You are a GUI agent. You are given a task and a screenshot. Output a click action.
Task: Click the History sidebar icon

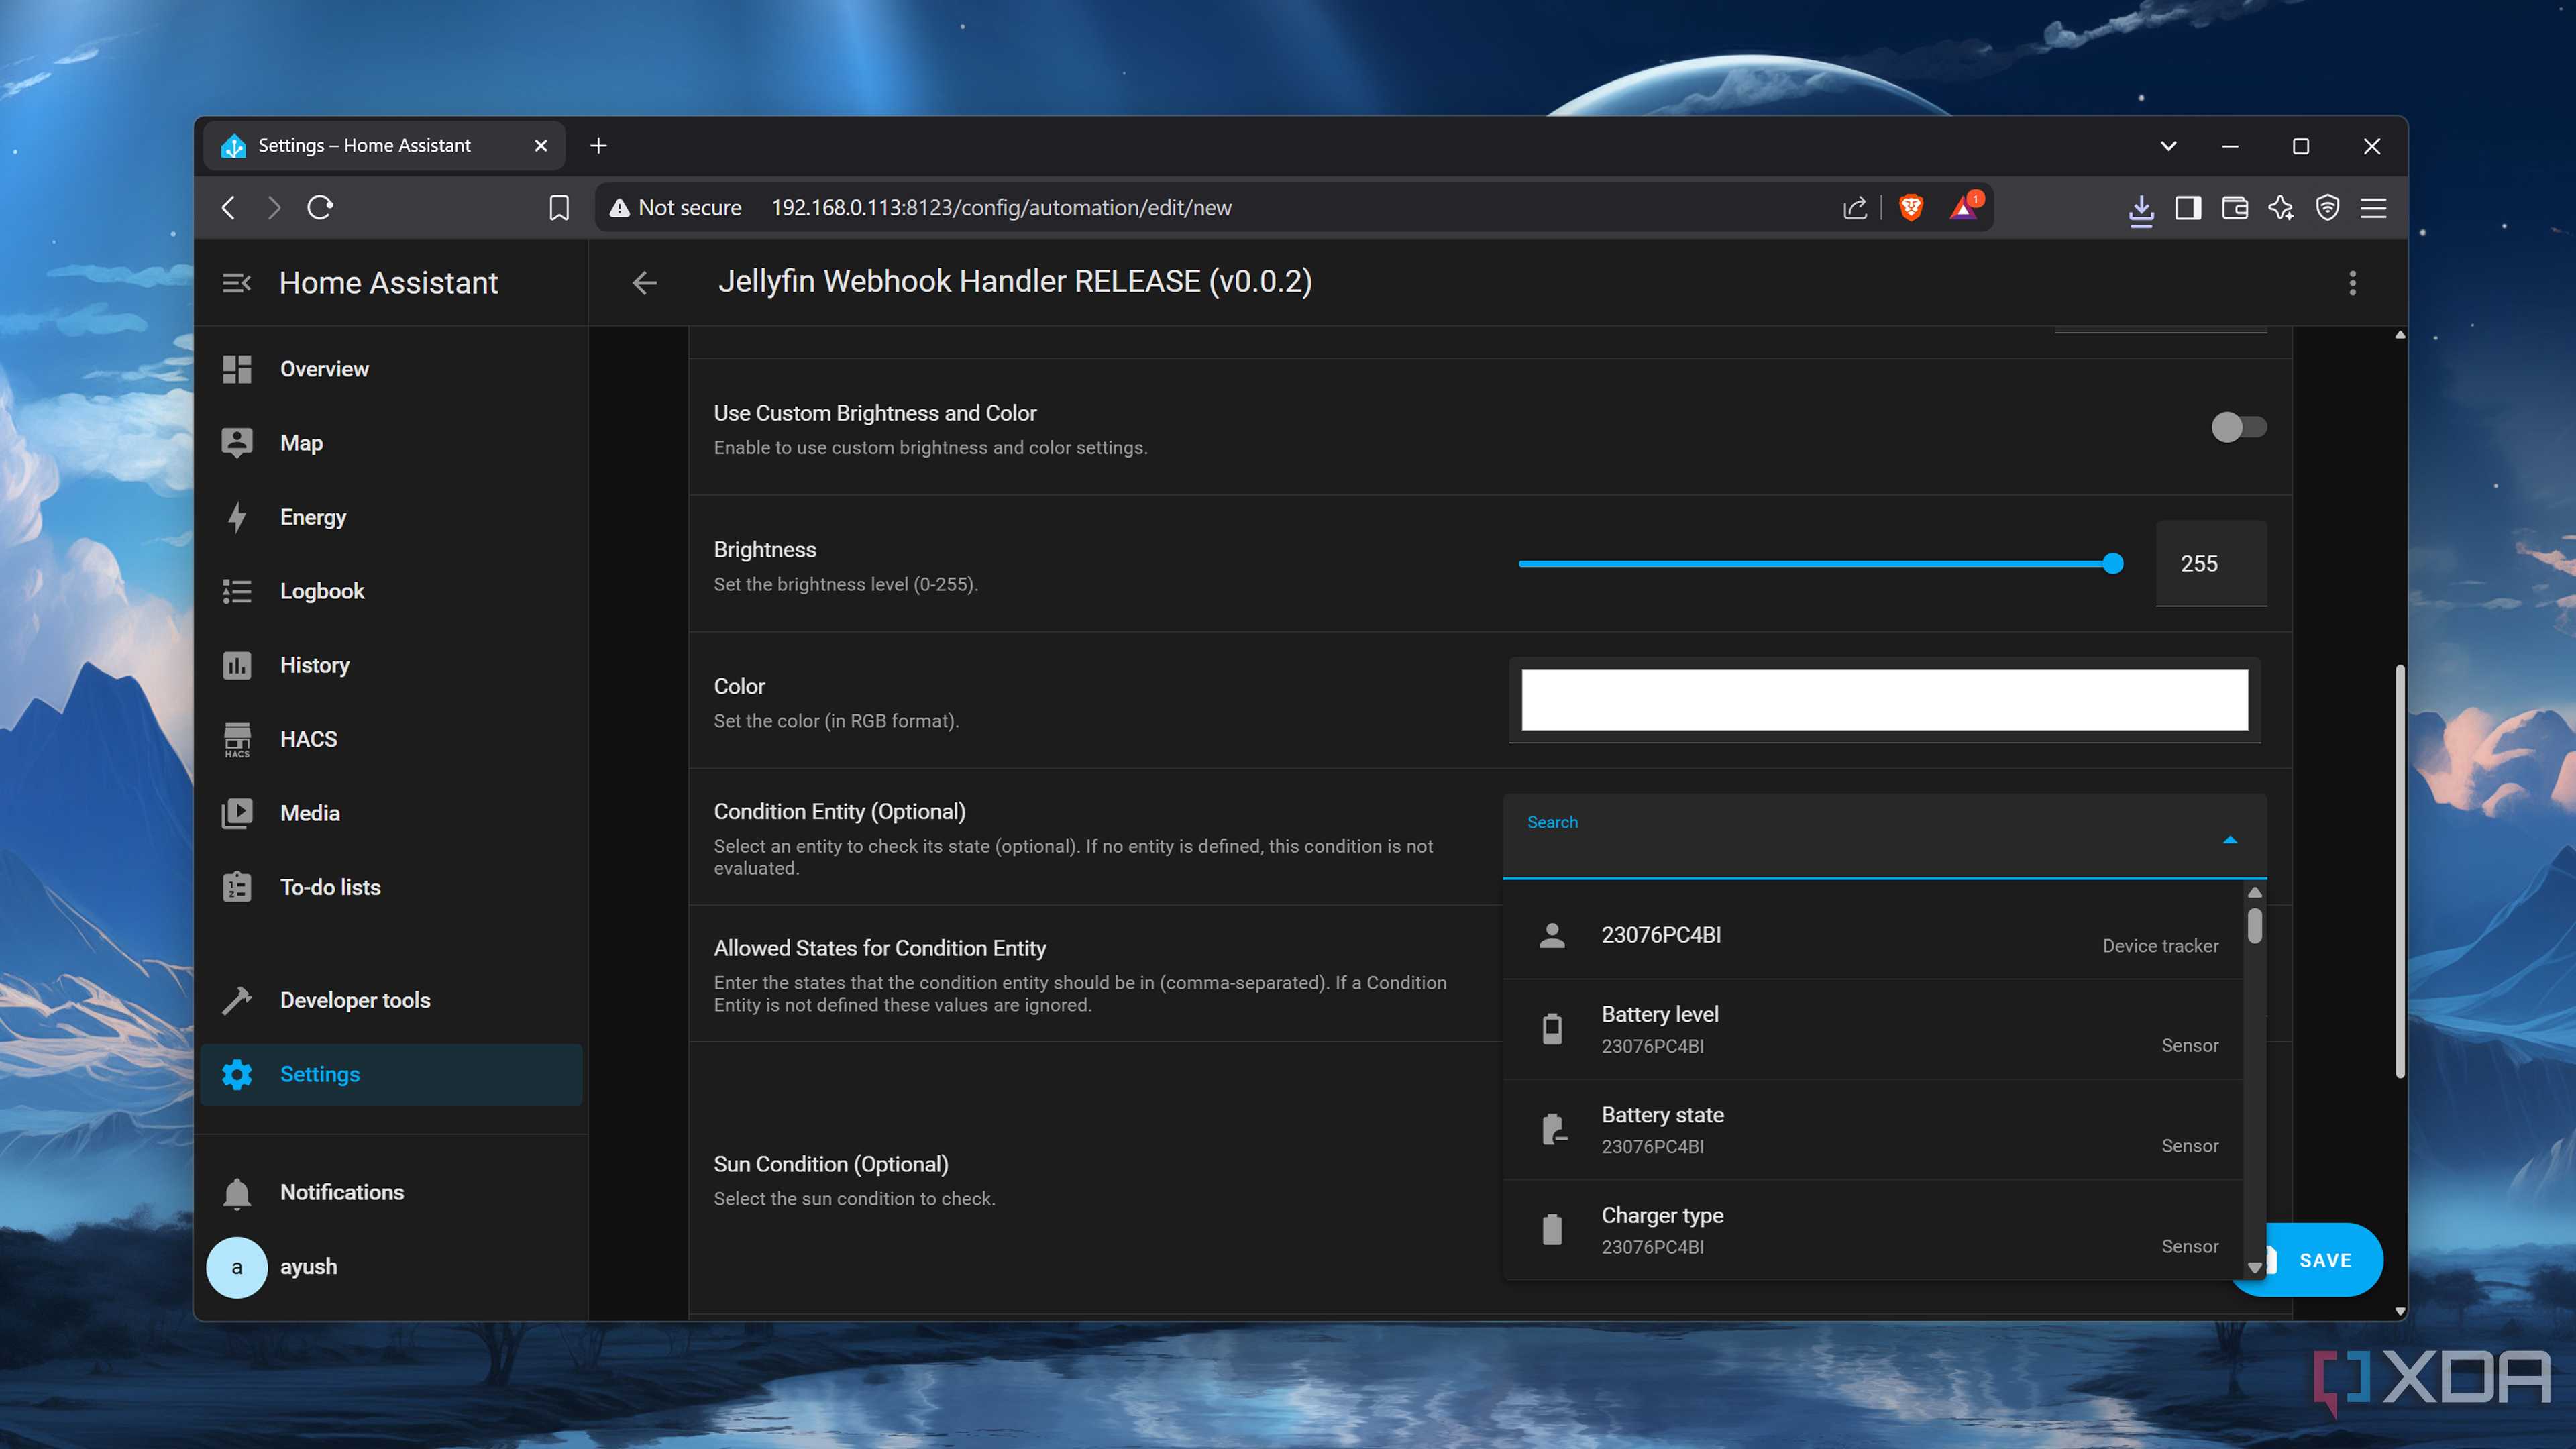[x=237, y=665]
